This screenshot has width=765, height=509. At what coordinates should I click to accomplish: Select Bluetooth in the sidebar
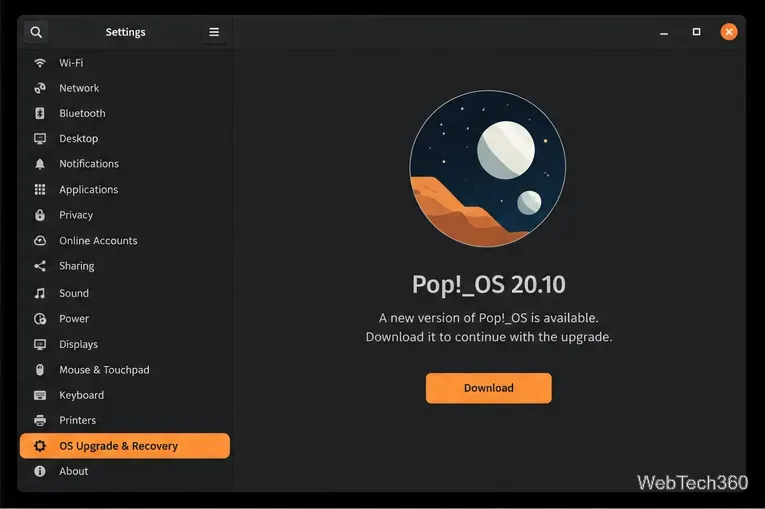point(125,113)
